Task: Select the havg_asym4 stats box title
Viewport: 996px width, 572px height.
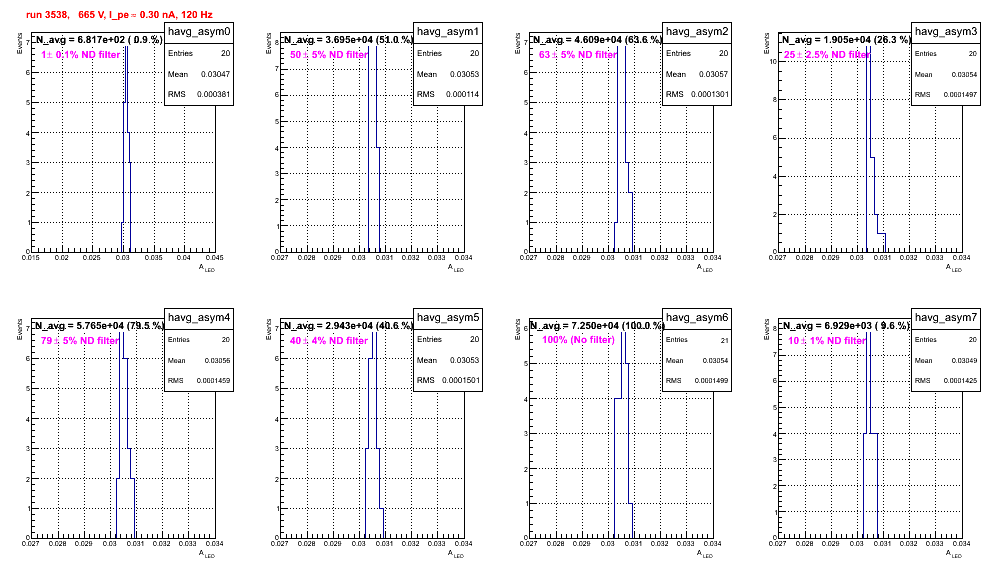Action: click(x=199, y=318)
